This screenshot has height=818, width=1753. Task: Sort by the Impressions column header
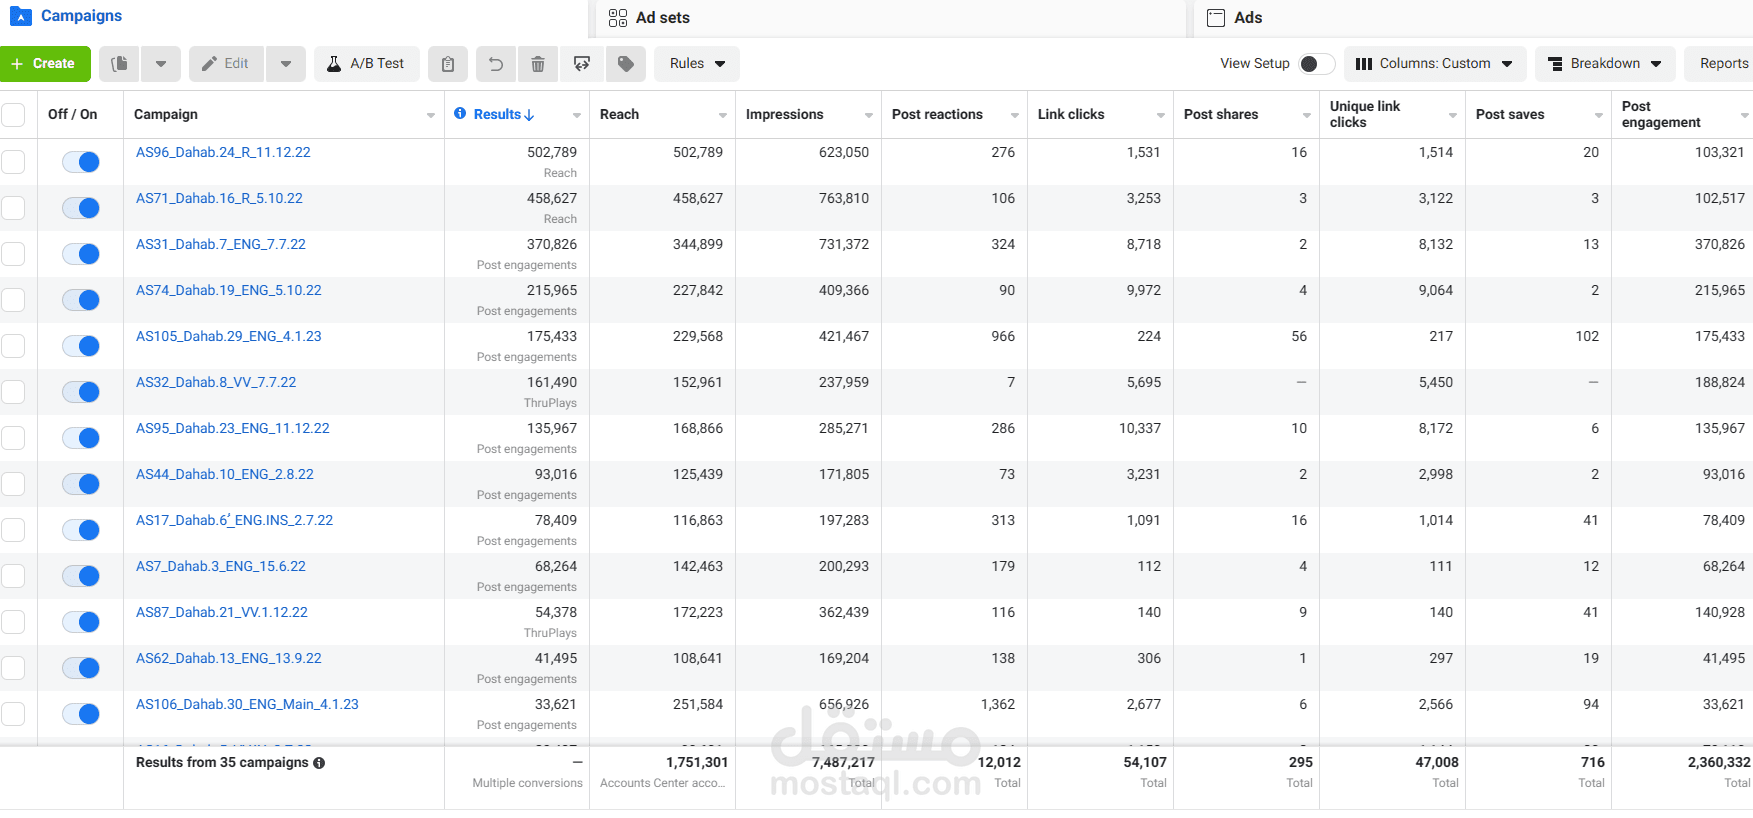pos(785,114)
